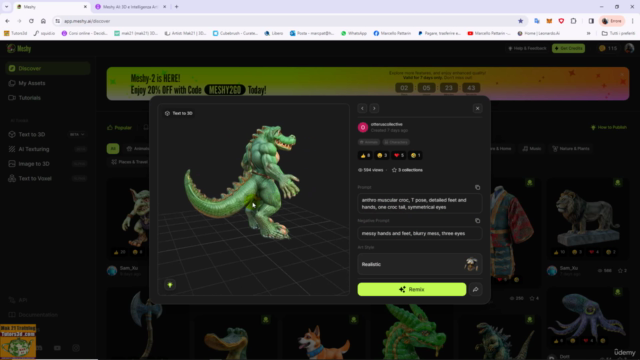Image resolution: width=640 pixels, height=360 pixels.
Task: Expand the Text to 3D BETA dropdown
Action: [77, 134]
